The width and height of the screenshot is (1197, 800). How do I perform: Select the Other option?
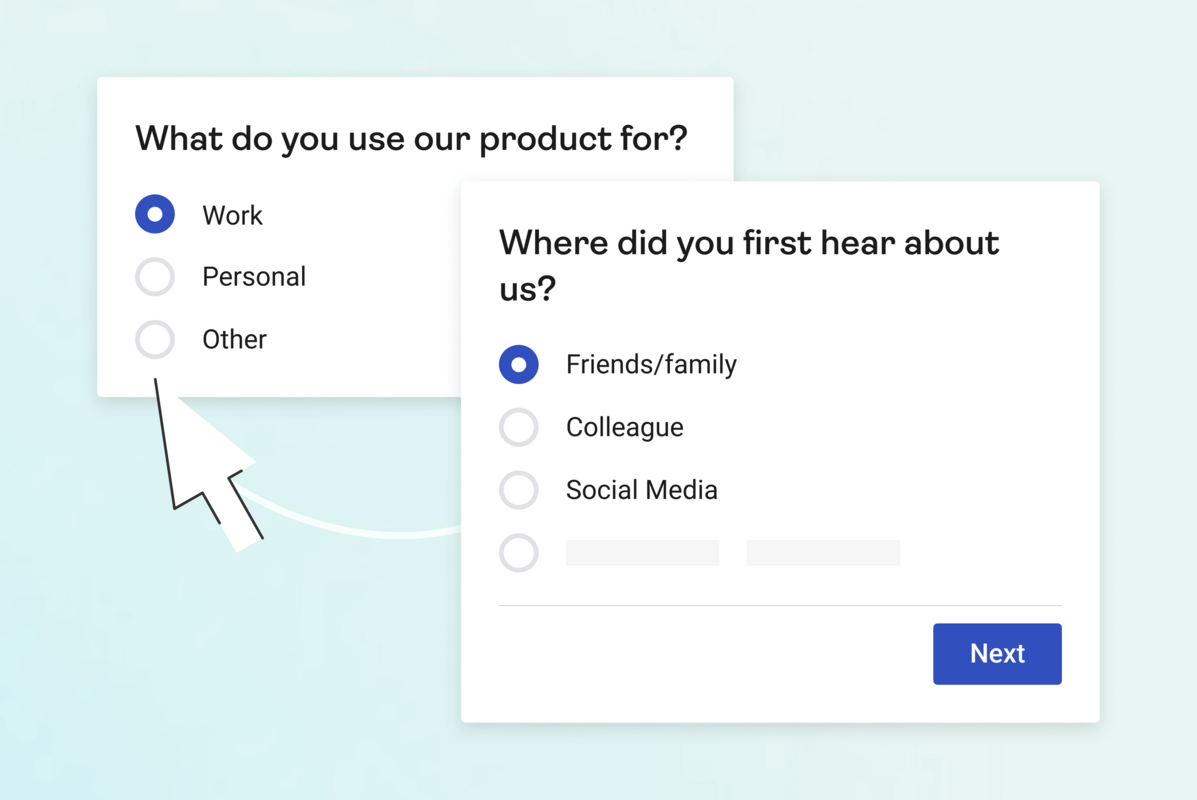coord(155,339)
